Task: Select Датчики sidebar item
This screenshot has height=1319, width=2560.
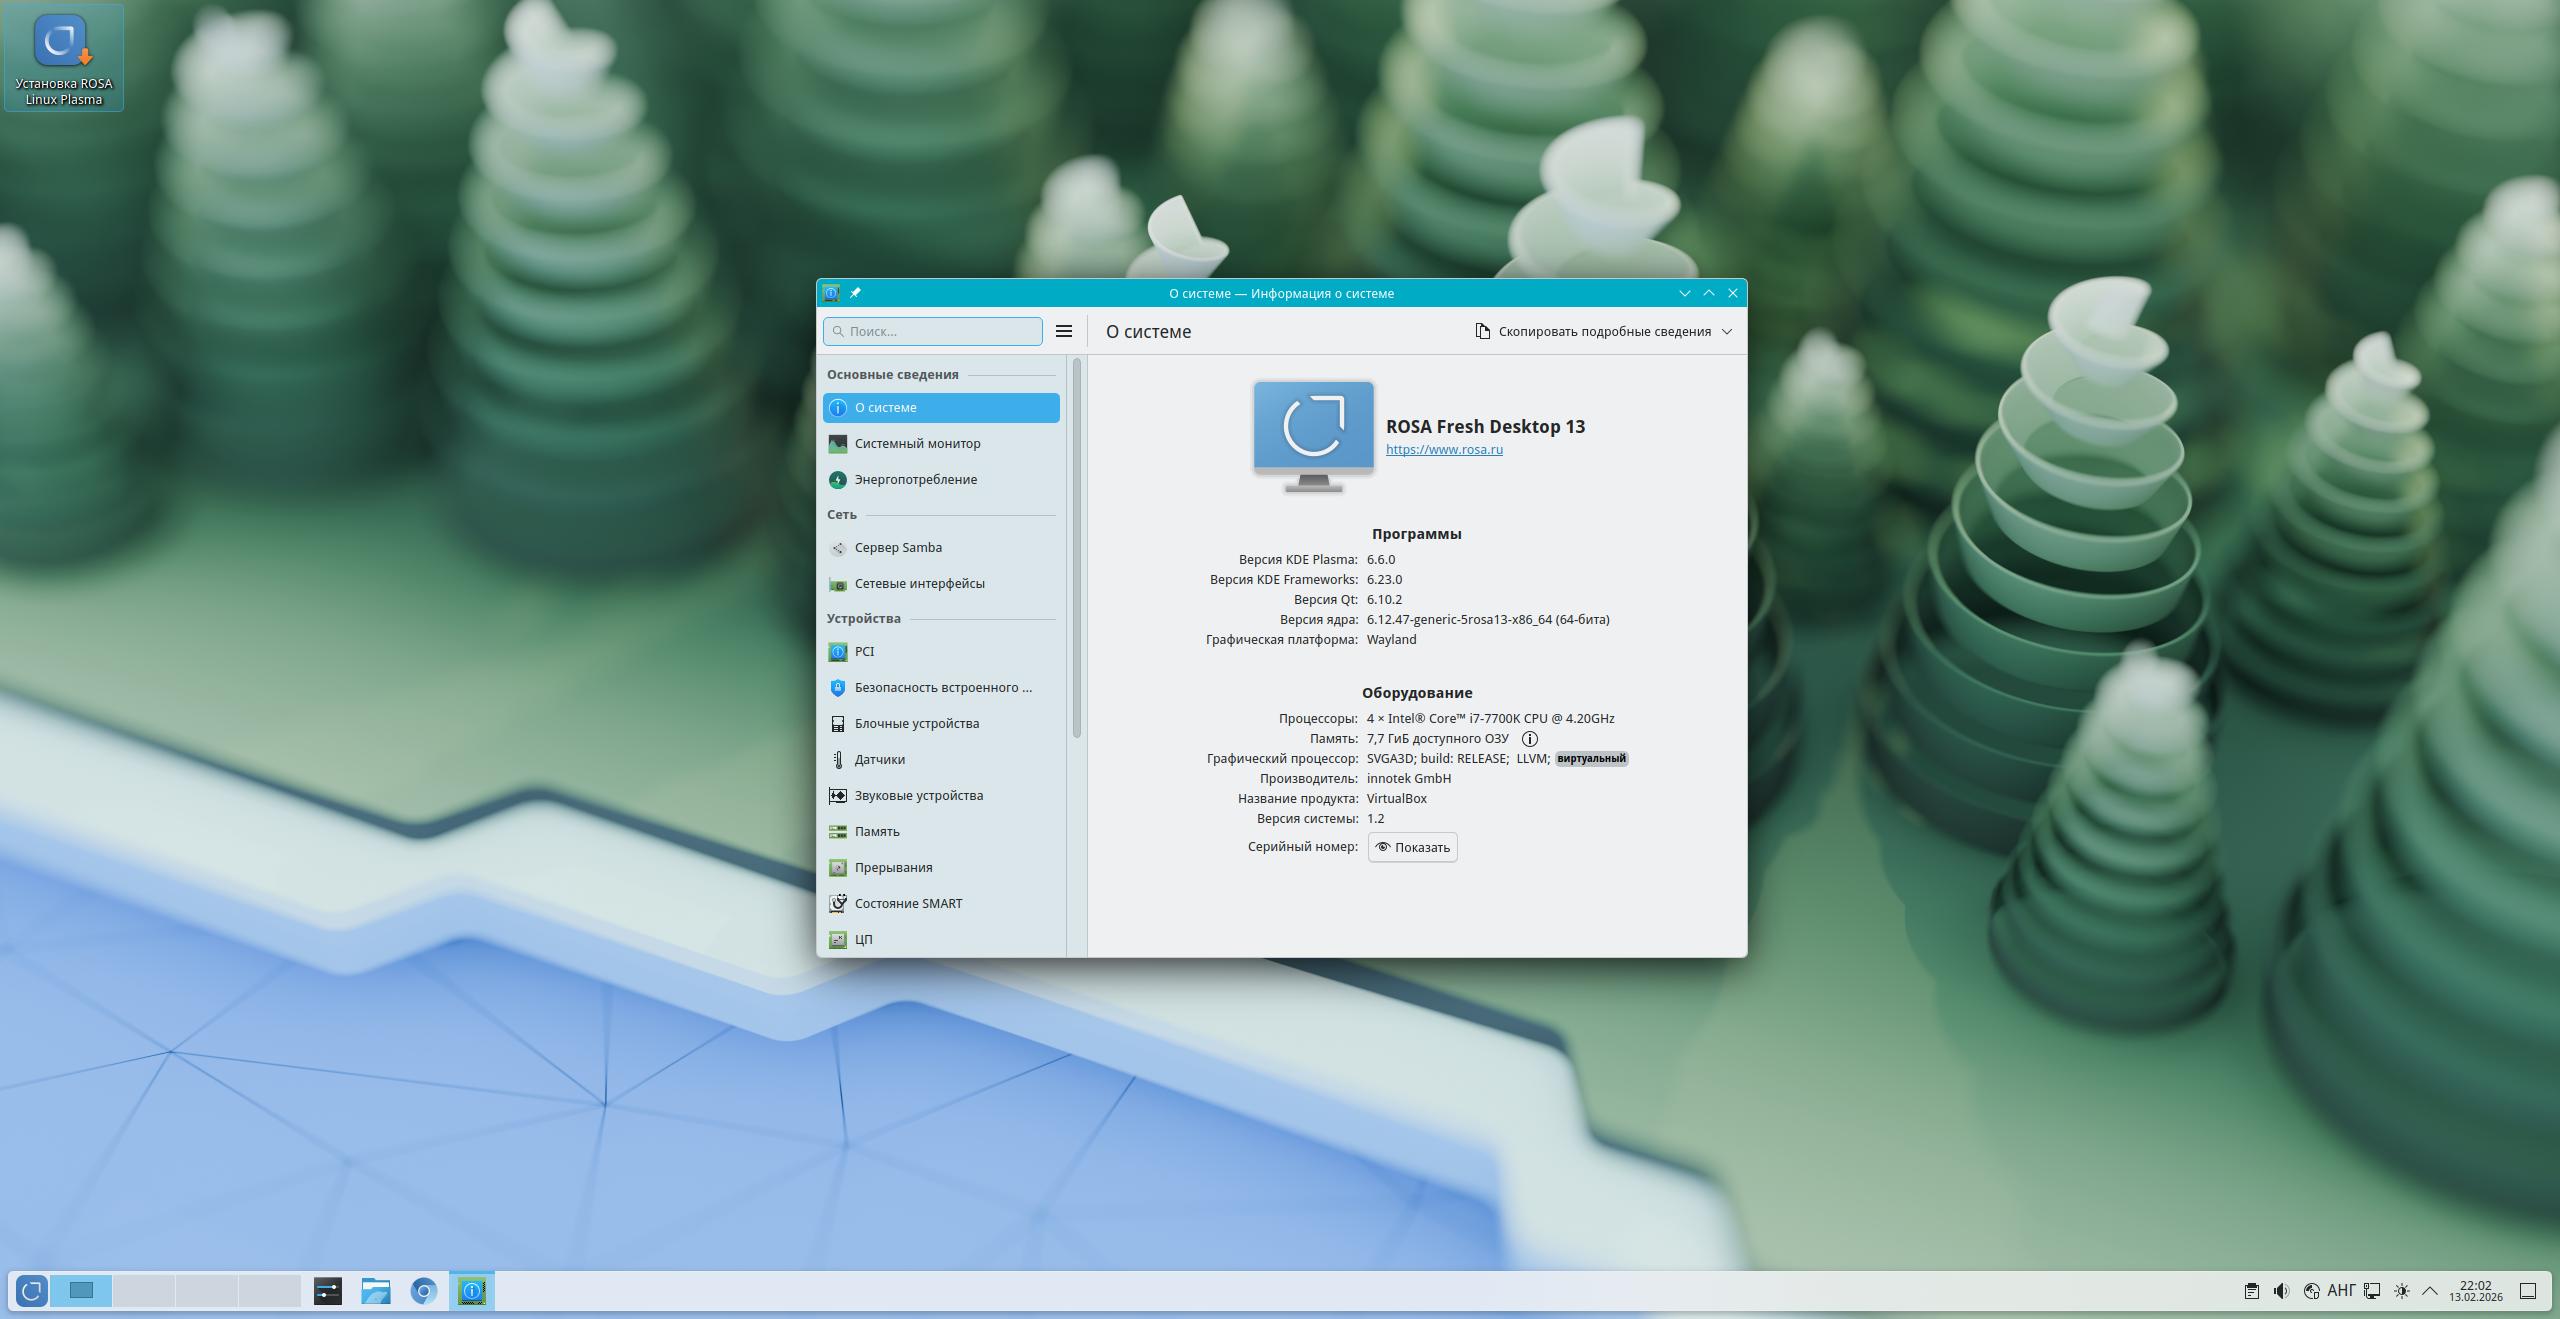Action: pyautogui.click(x=879, y=759)
